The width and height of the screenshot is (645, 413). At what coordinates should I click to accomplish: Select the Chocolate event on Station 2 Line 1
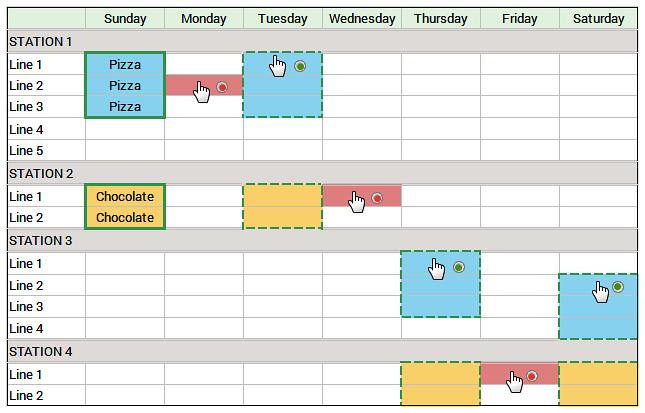coord(125,197)
